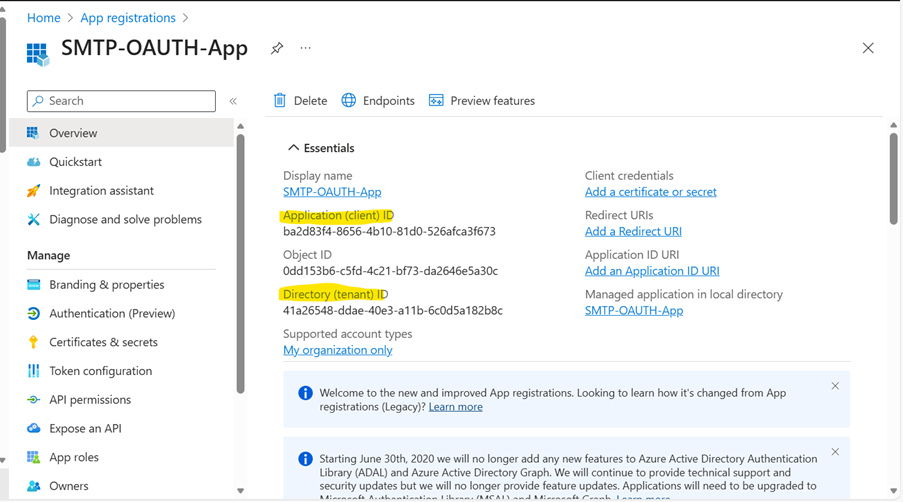Screen dimensions: 903x502
Task: Click My organization only link
Action: 337,350
